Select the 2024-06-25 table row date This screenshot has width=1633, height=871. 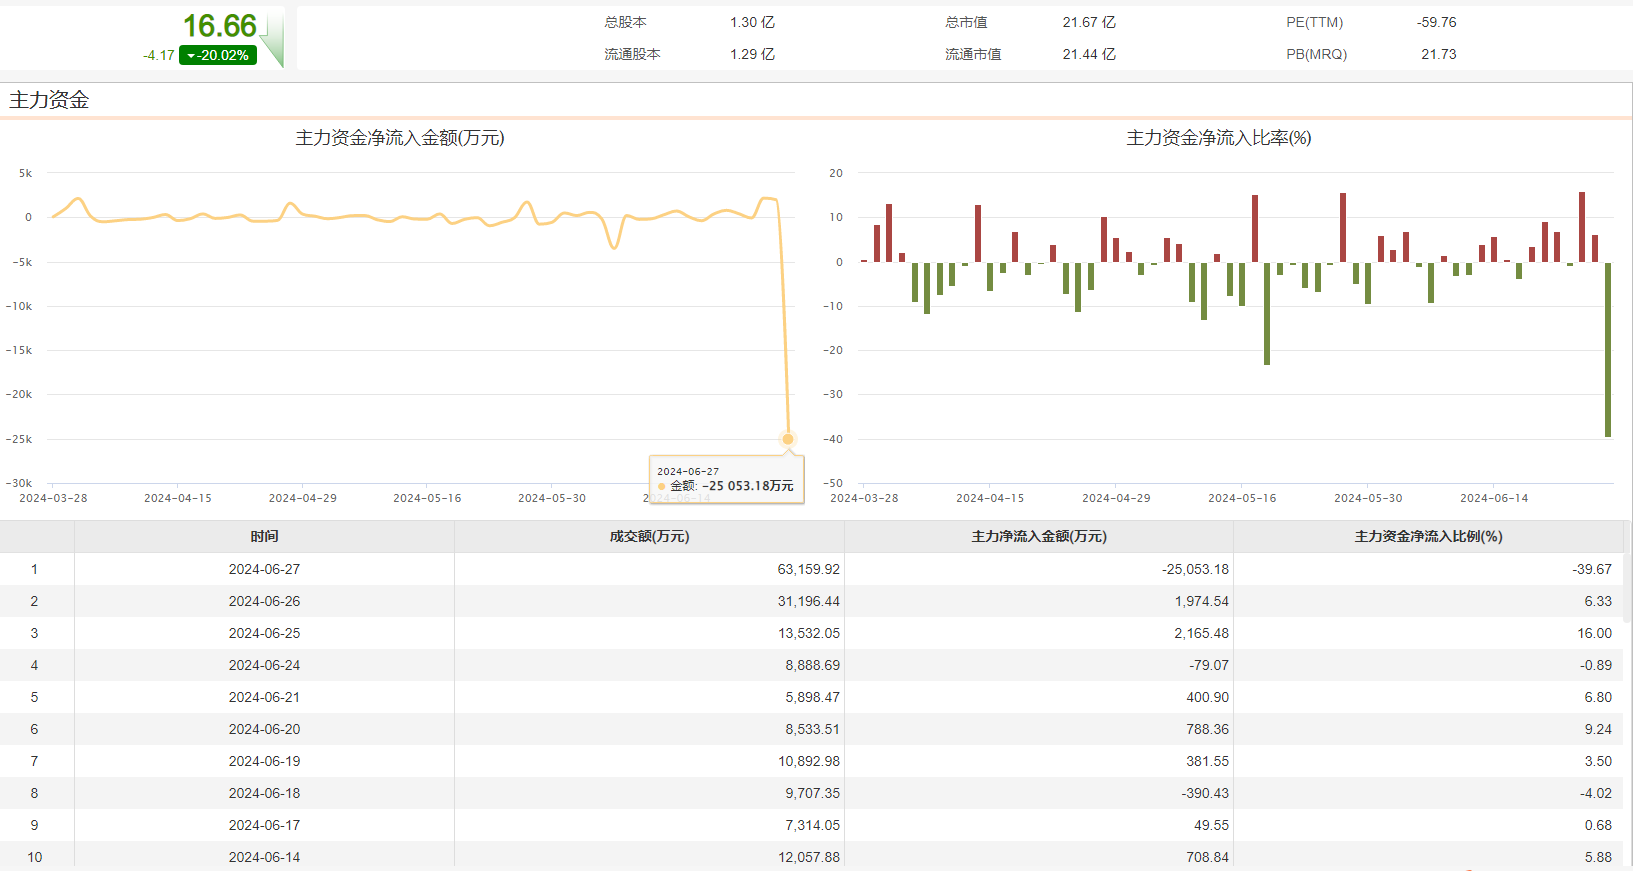click(264, 633)
